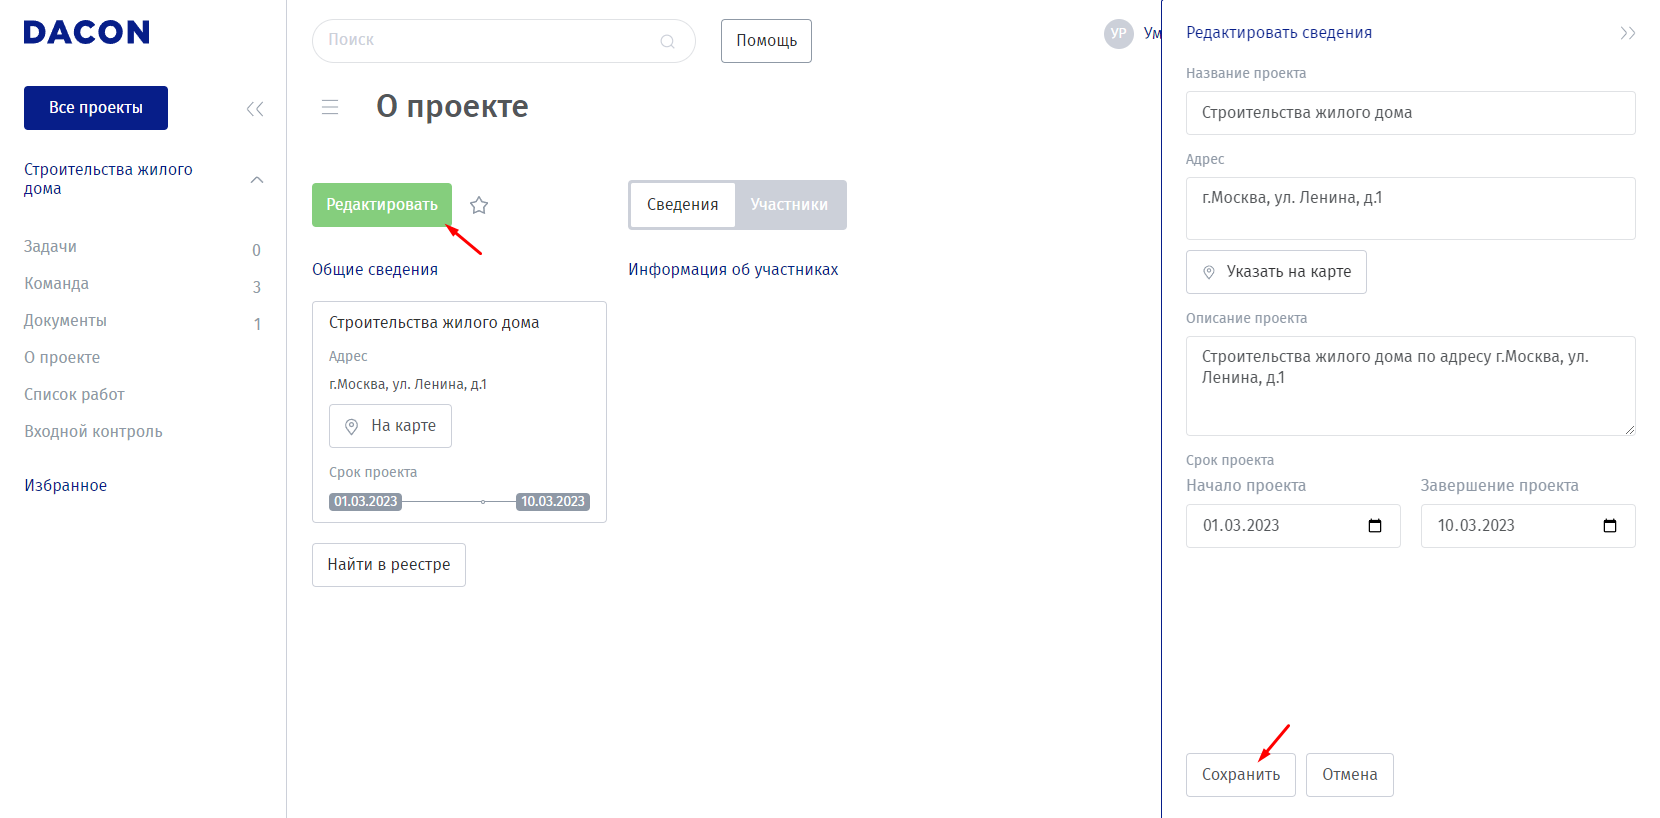Open Документы in the sidebar
The image size is (1660, 818).
[x=65, y=321]
